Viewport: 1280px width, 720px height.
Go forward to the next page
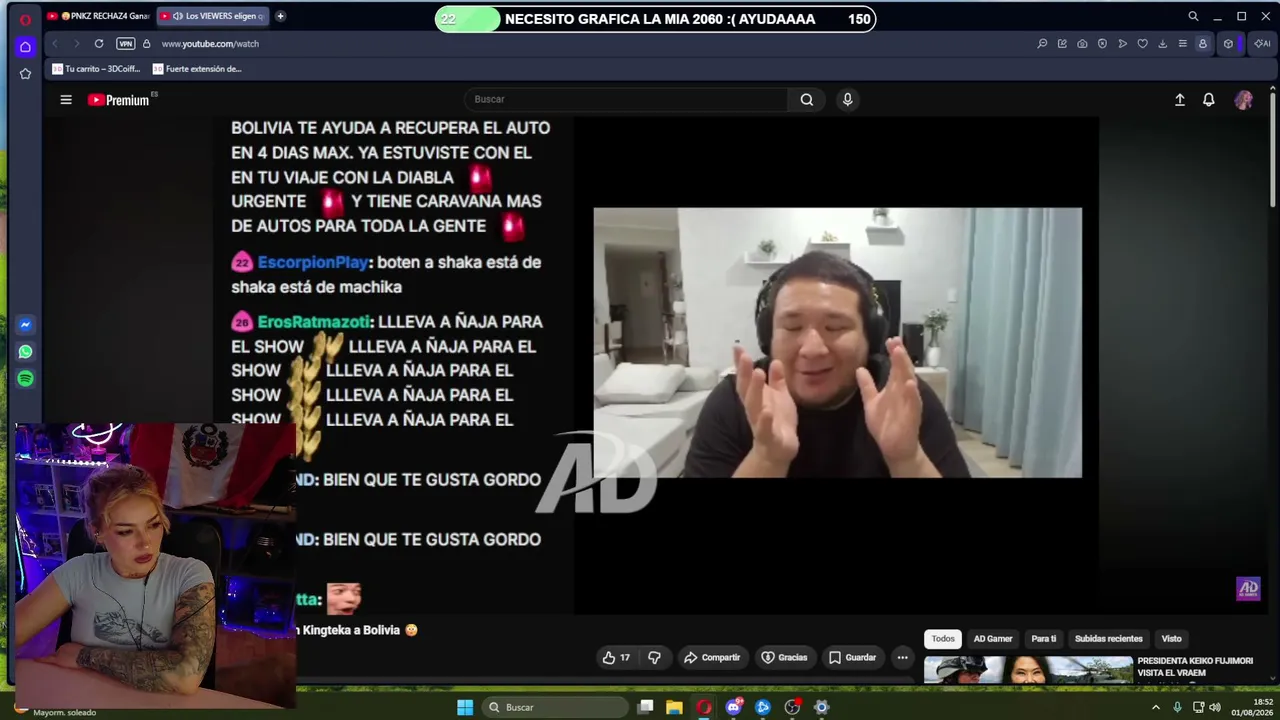[x=76, y=44]
